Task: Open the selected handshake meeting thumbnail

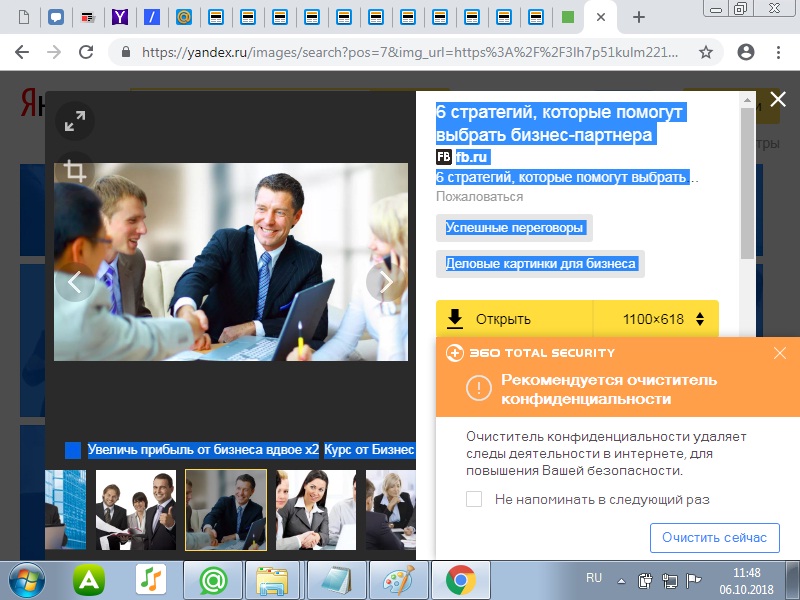Action: click(226, 510)
